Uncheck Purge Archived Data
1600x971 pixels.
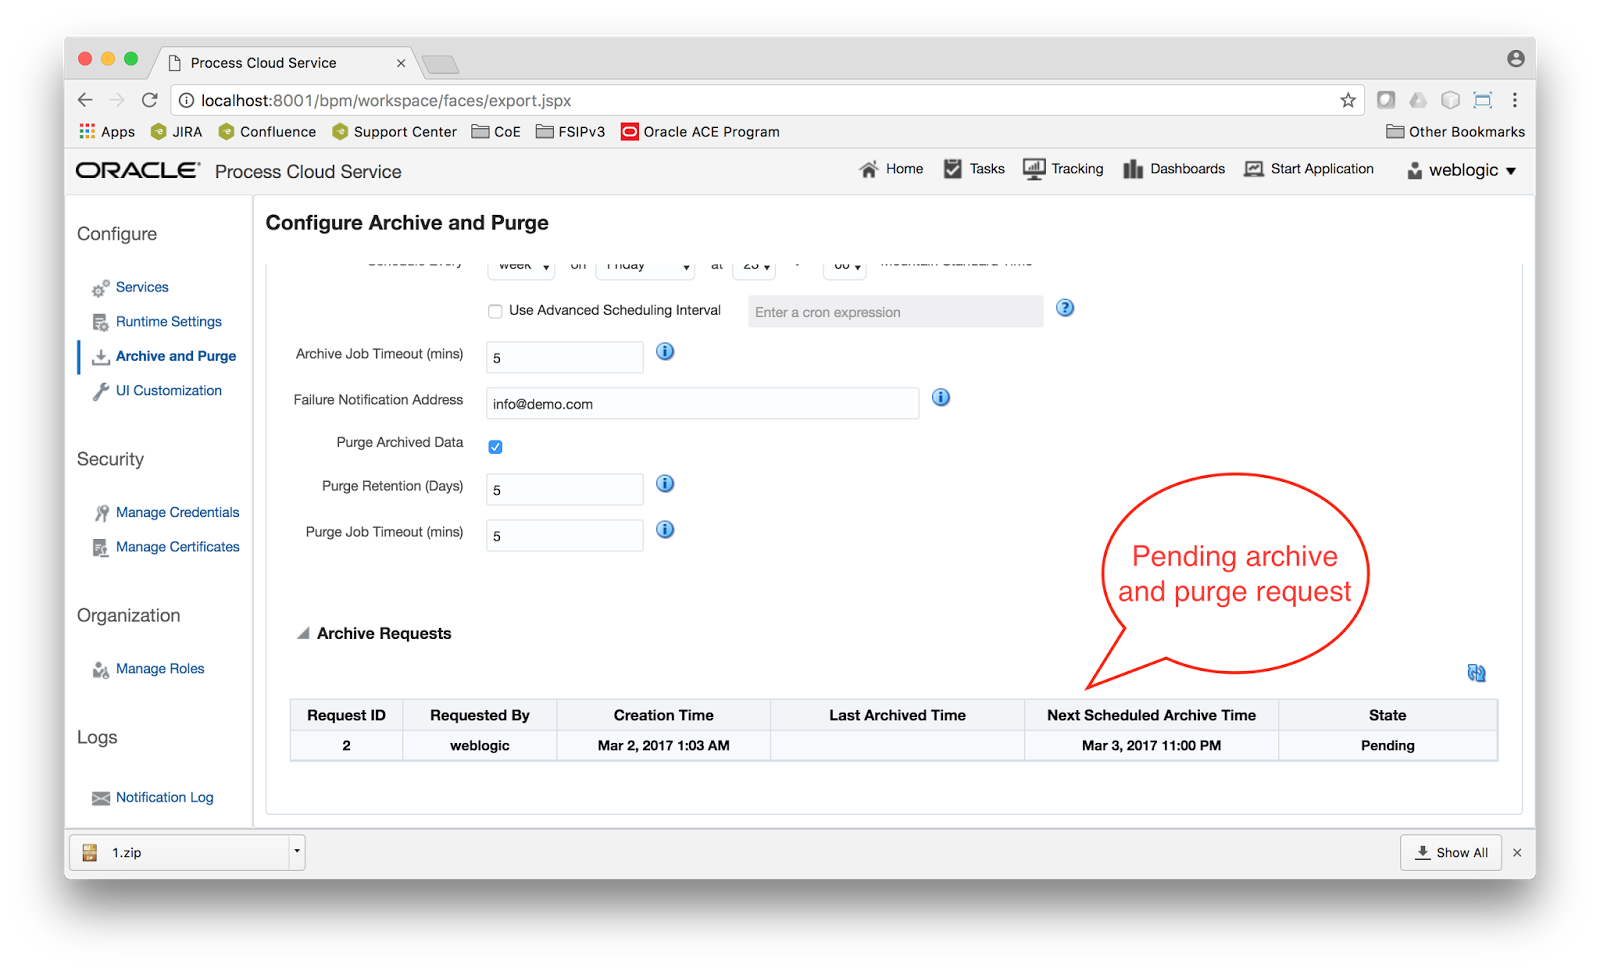click(x=495, y=446)
